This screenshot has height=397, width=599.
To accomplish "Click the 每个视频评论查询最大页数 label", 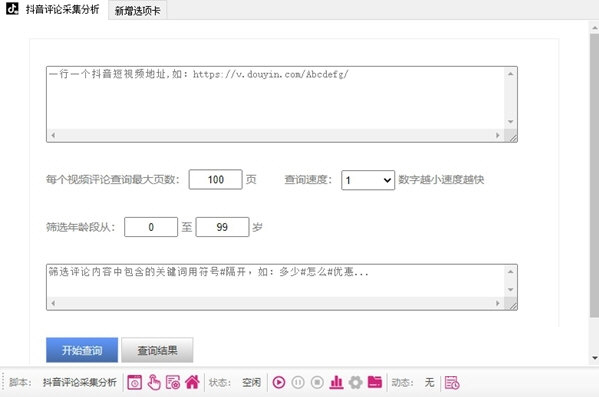I will point(113,179).
